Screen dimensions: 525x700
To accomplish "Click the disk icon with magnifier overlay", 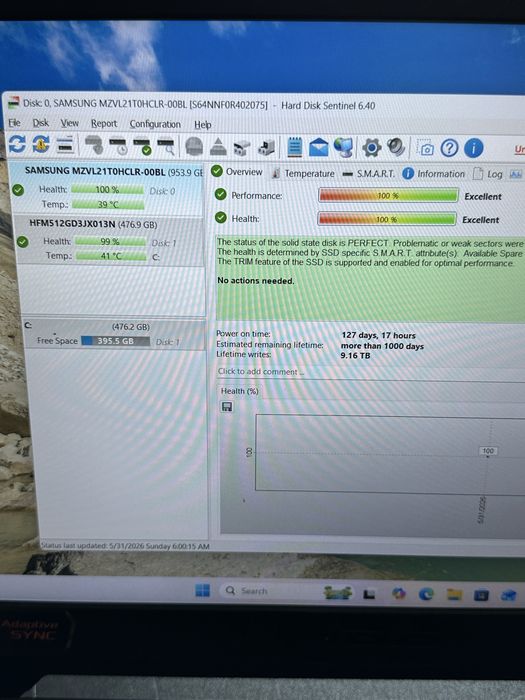I will 166,147.
